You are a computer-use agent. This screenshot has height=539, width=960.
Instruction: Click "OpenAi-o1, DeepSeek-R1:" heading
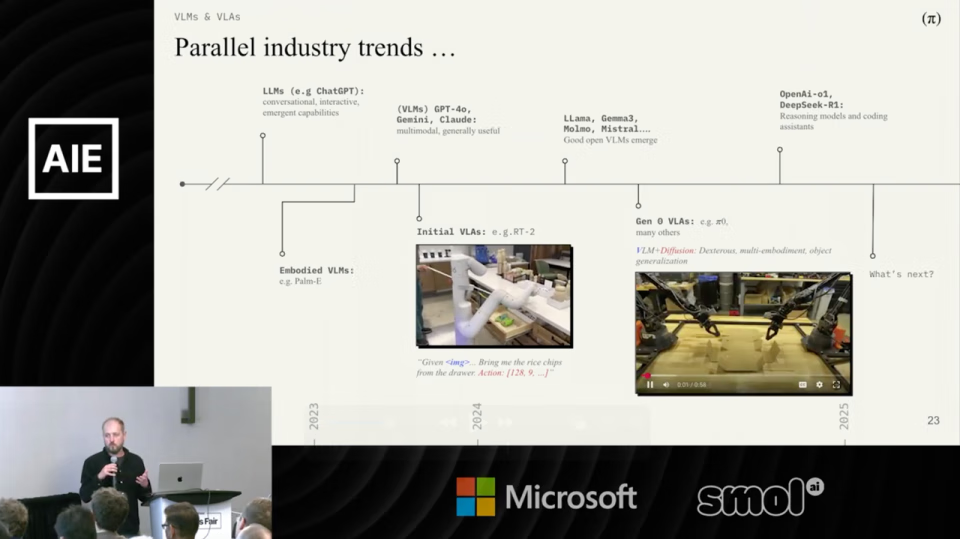(x=811, y=99)
